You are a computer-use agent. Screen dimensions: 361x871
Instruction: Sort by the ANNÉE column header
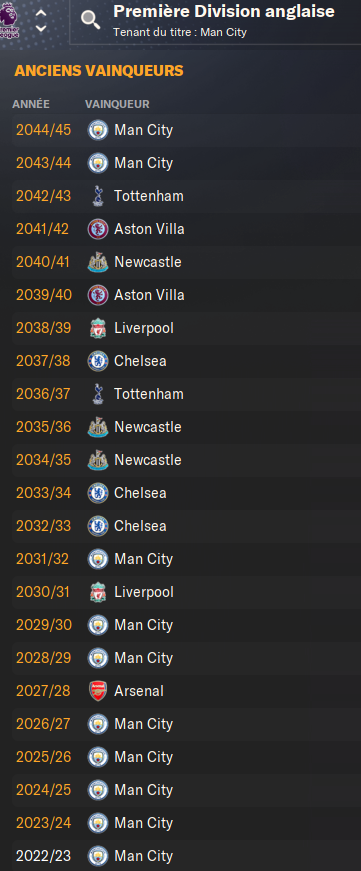tap(31, 104)
